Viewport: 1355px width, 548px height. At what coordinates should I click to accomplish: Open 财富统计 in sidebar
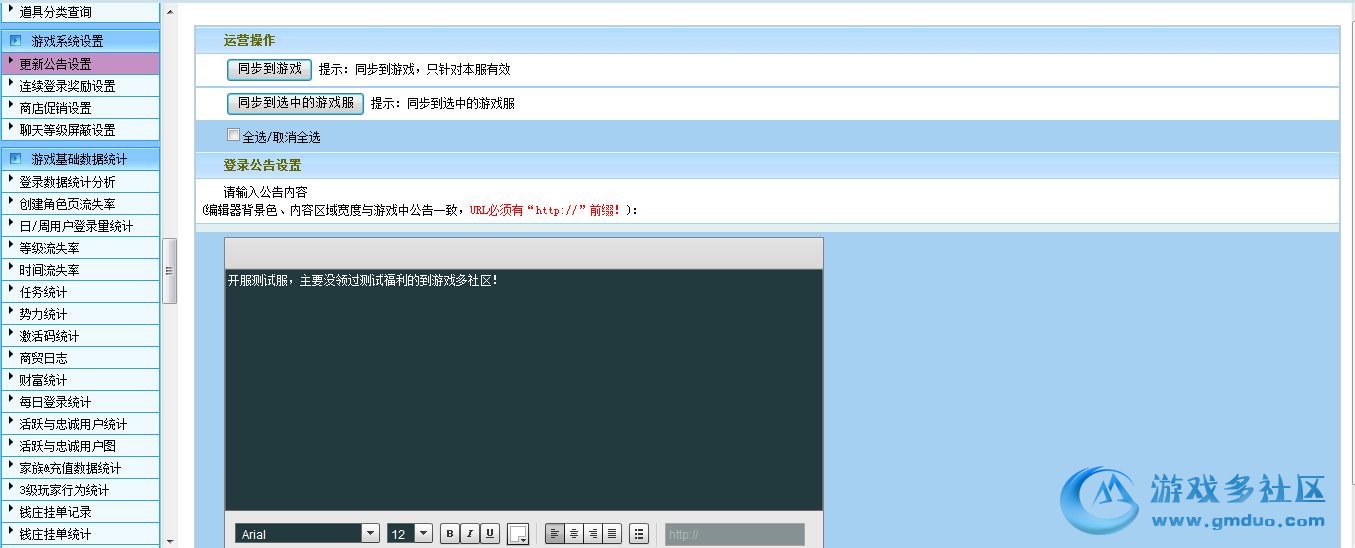click(80, 379)
